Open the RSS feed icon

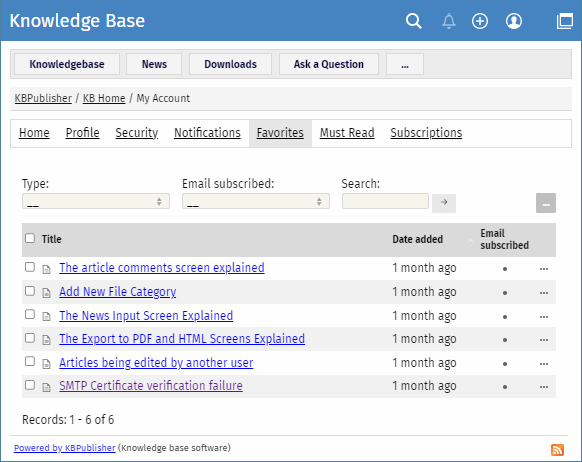point(557,450)
